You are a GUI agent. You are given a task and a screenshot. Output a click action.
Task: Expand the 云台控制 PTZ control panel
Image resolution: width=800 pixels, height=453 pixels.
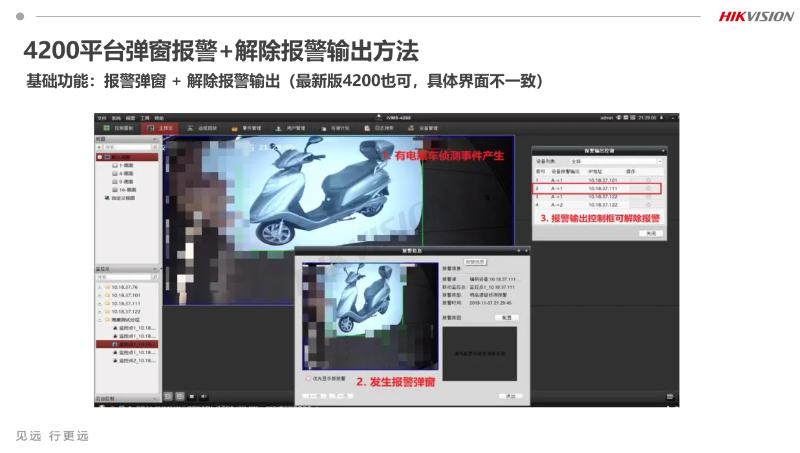pos(155,398)
